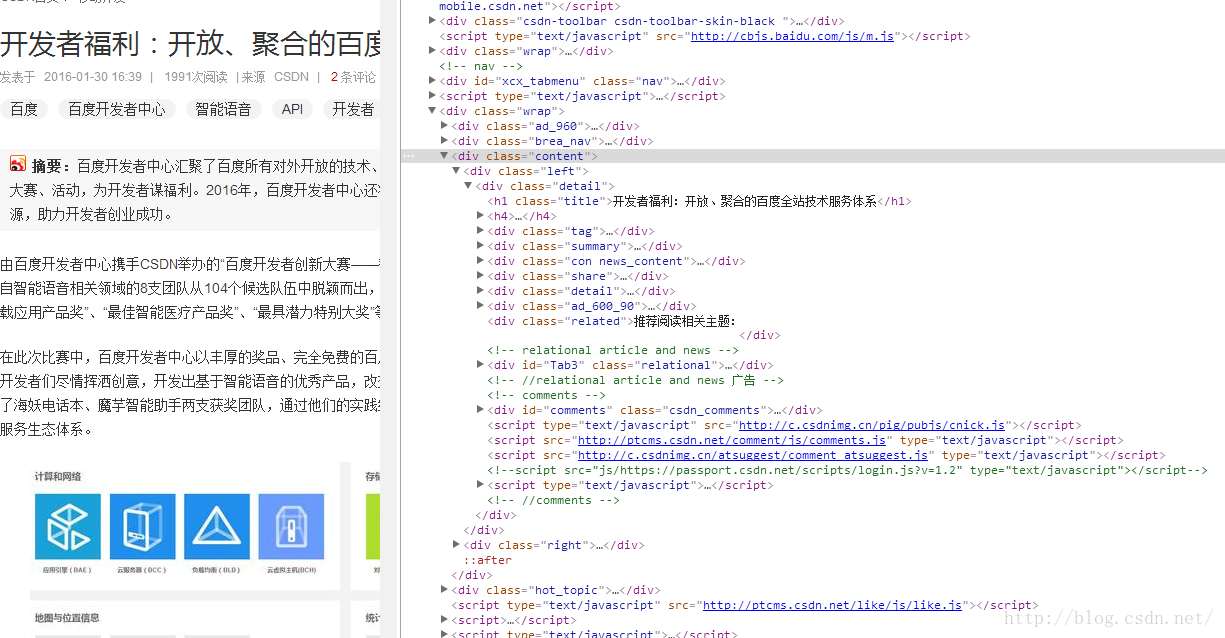Image resolution: width=1225 pixels, height=638 pixels.
Task: Open the comment/js/comments.js script link
Action: (x=732, y=440)
